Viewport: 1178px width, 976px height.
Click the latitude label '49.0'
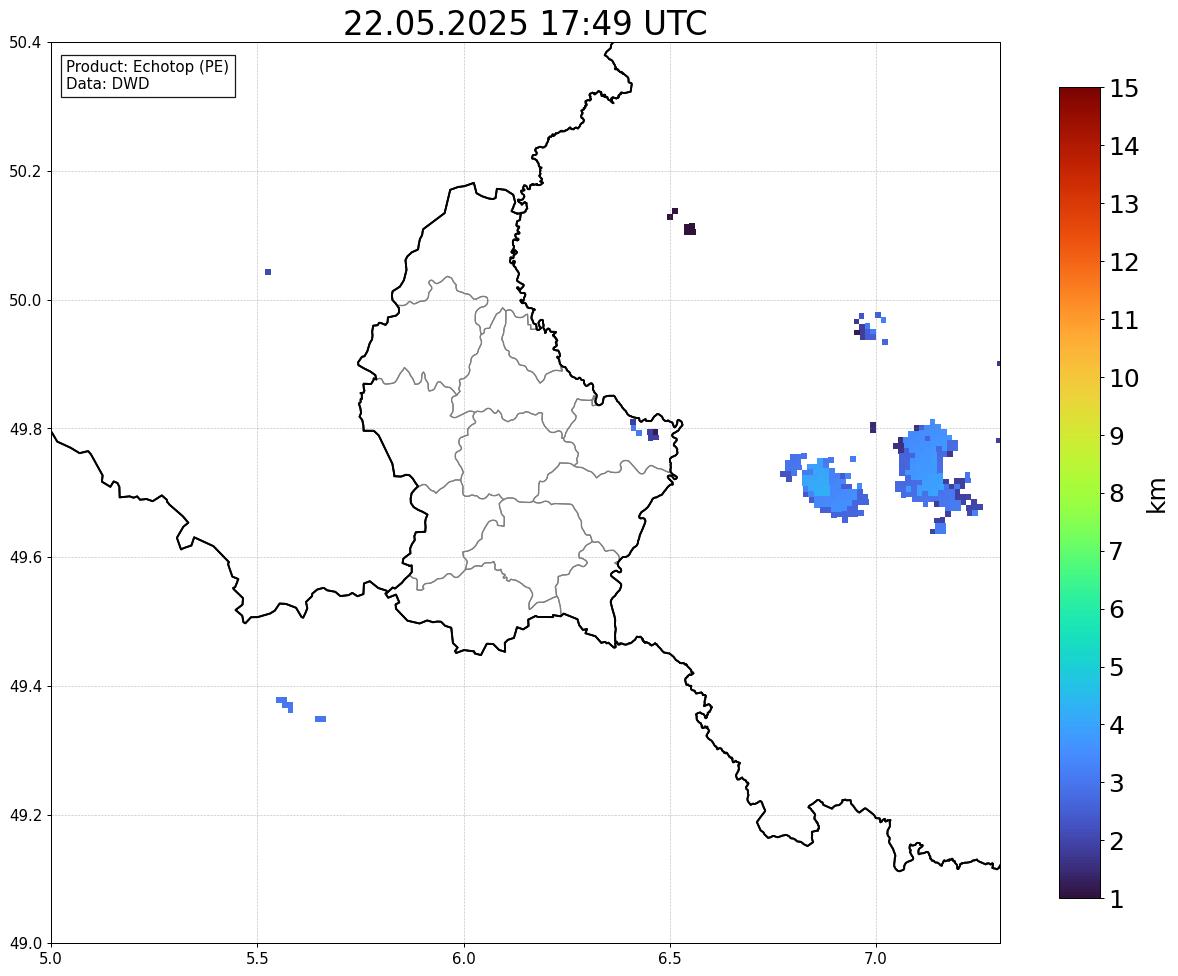[x=24, y=944]
